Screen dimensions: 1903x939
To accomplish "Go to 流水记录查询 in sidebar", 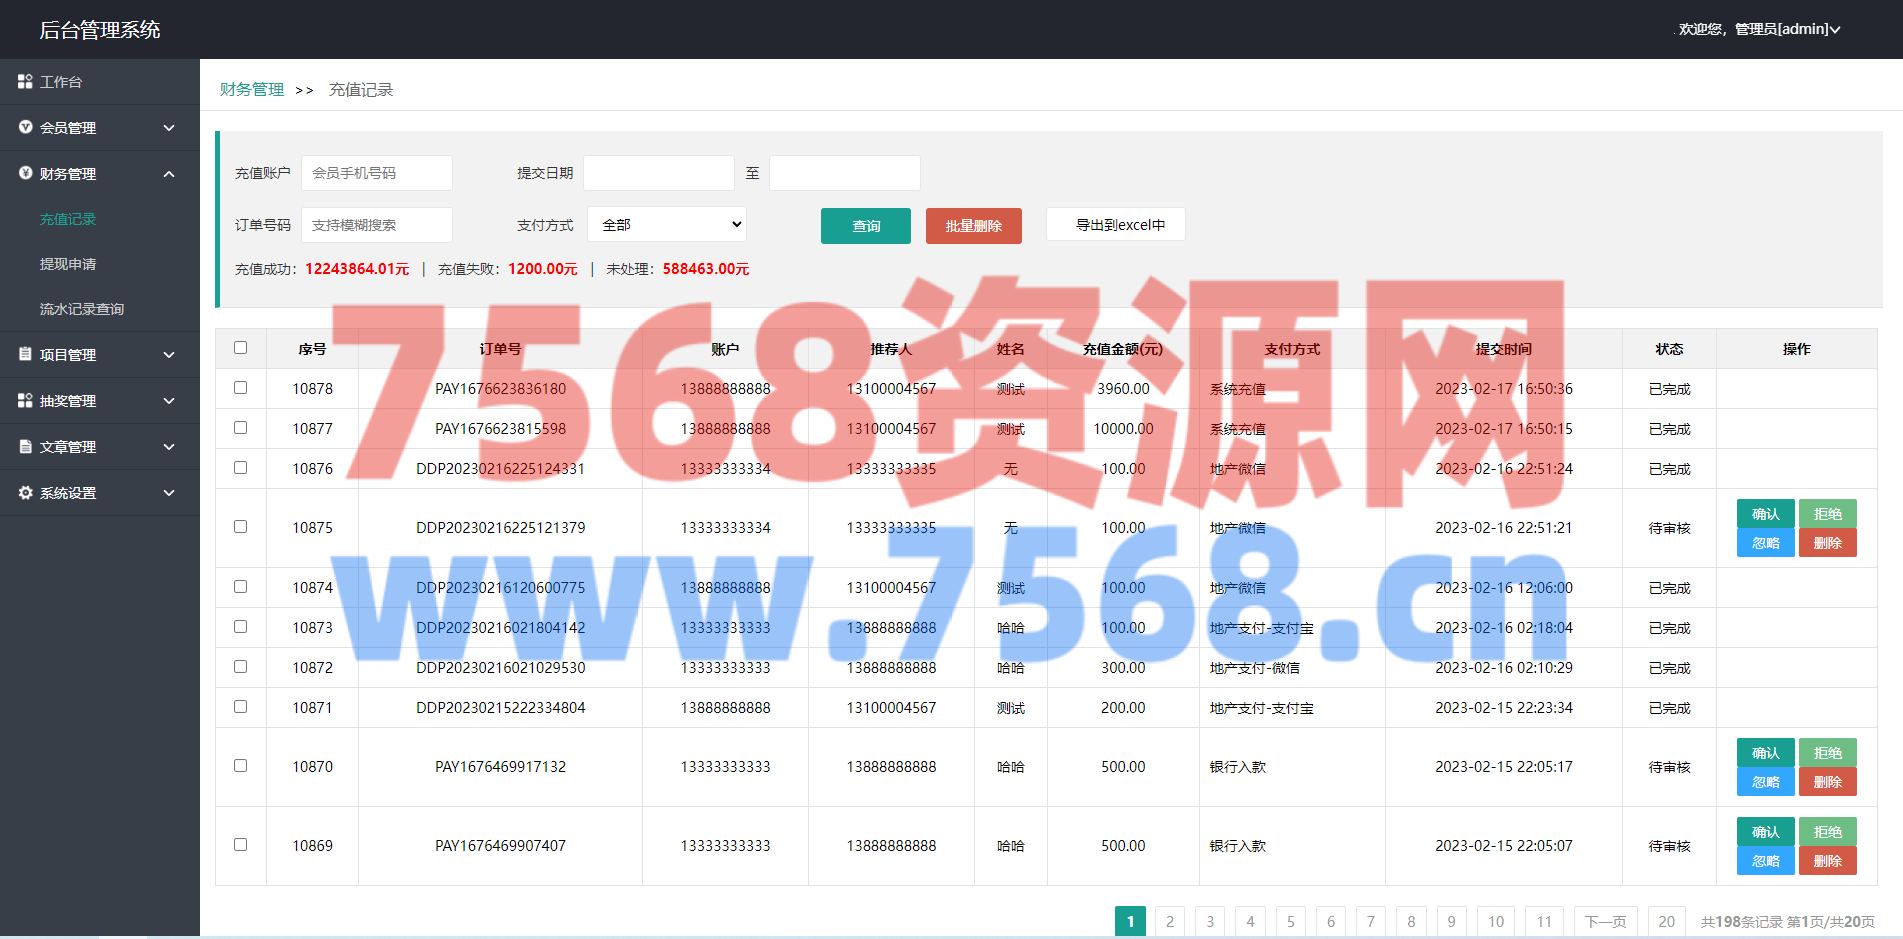I will [82, 309].
